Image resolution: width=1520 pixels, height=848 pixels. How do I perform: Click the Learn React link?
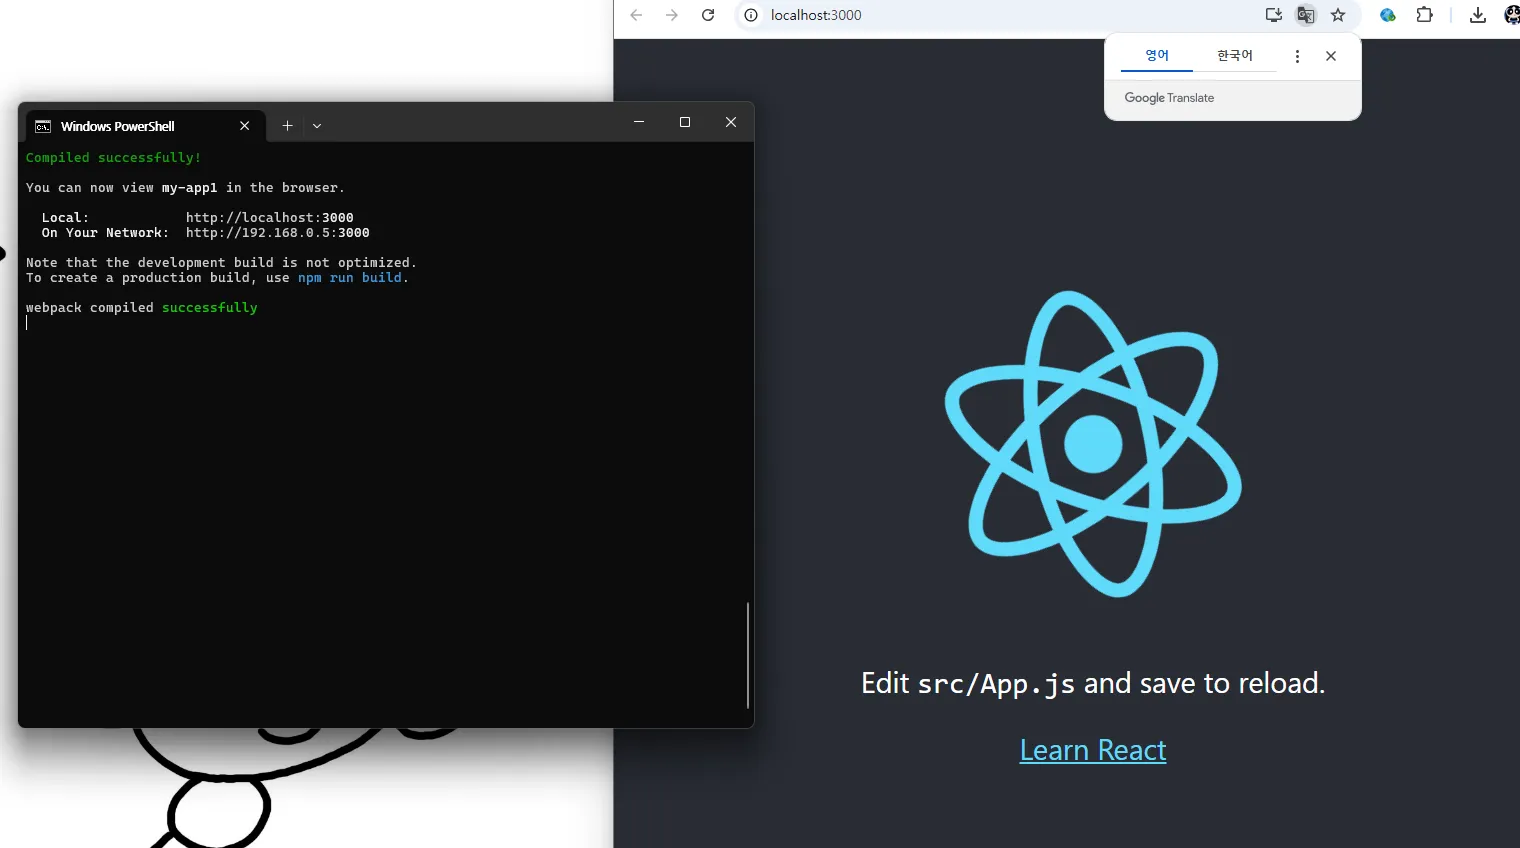1093,750
